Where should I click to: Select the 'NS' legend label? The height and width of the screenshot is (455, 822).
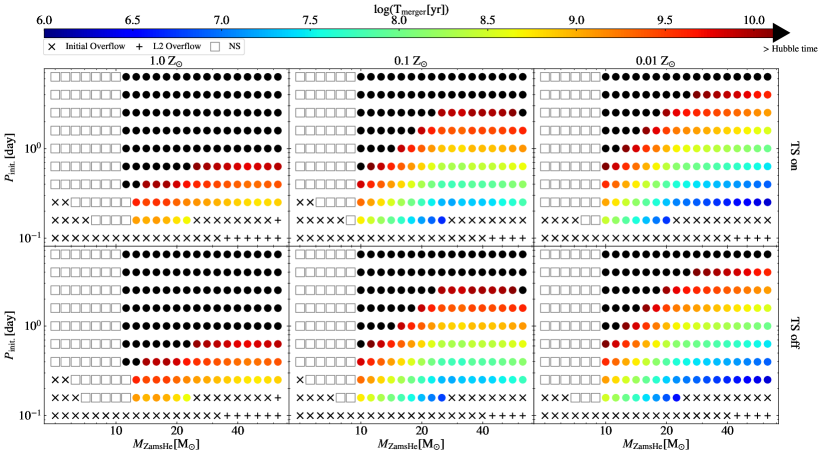click(x=234, y=46)
